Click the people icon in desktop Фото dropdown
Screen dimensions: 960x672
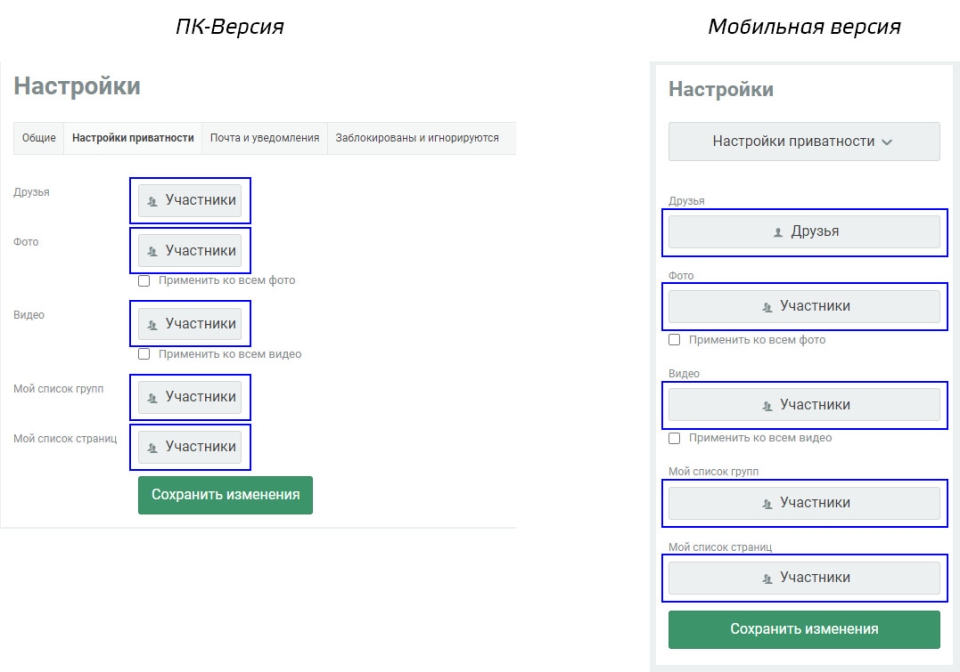152,252
